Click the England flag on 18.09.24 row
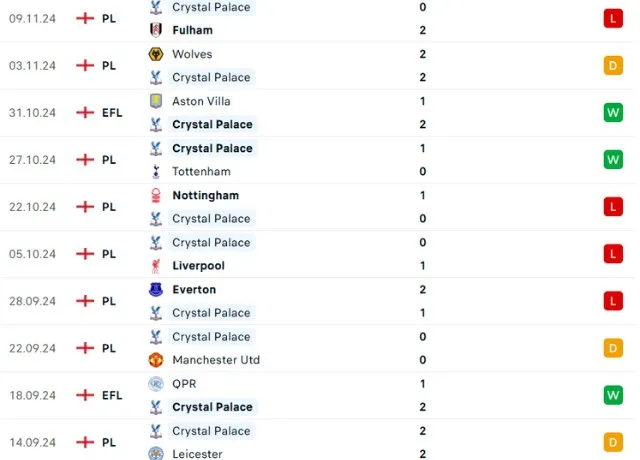The width and height of the screenshot is (640, 460). [x=84, y=395]
